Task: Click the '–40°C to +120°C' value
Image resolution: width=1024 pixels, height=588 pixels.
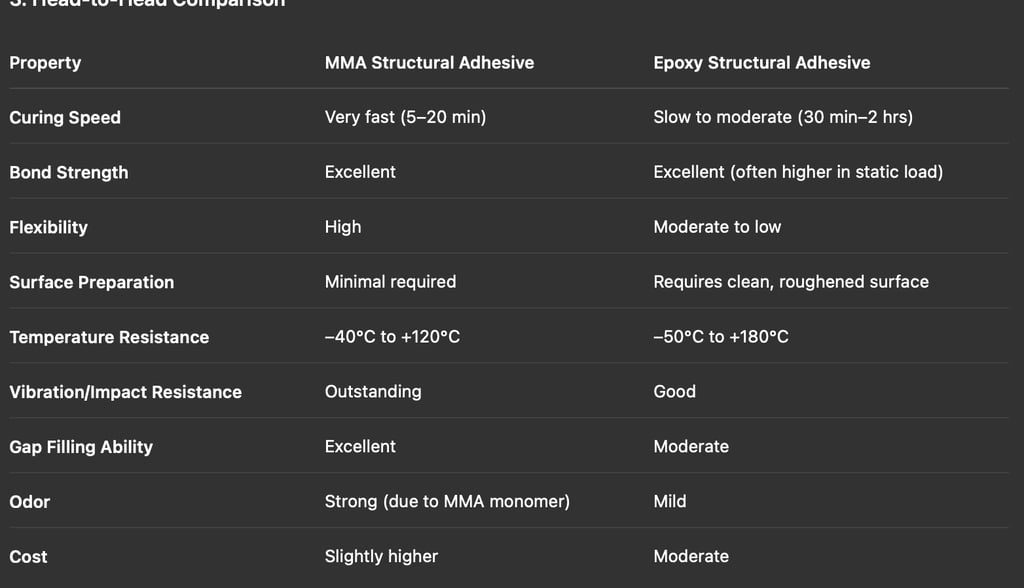Action: click(x=392, y=338)
